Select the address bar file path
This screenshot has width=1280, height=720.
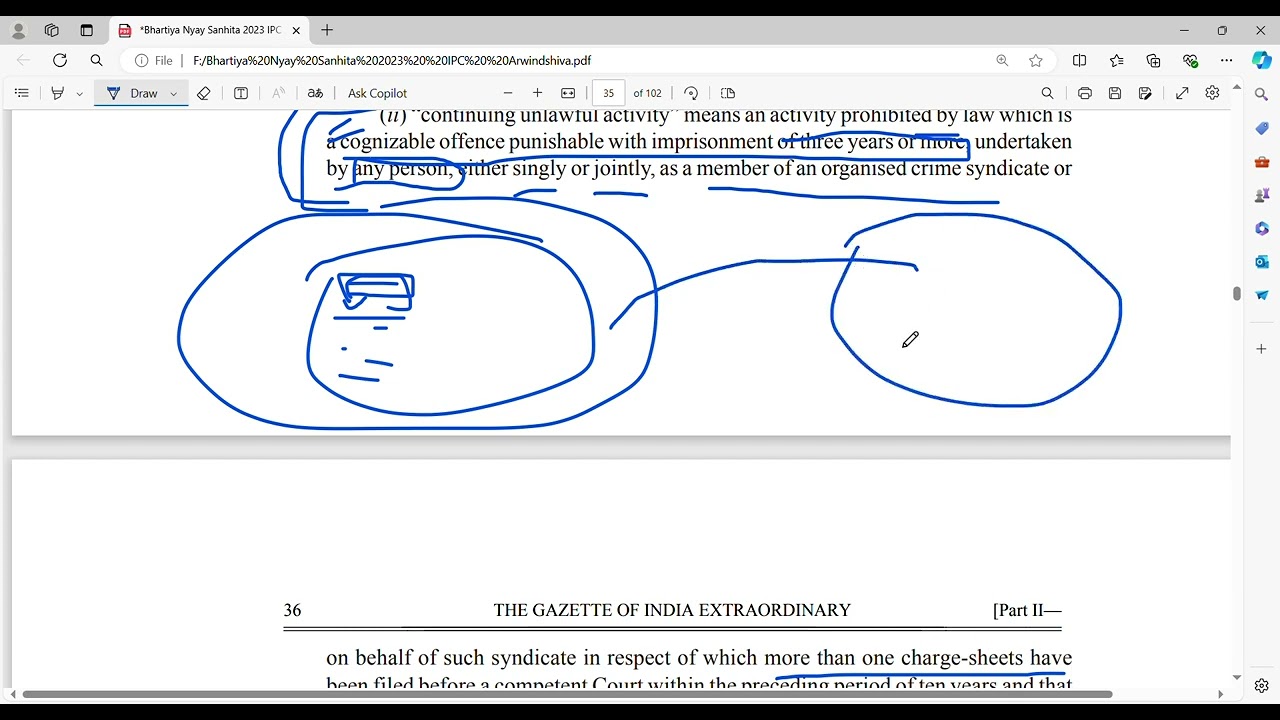coord(392,61)
